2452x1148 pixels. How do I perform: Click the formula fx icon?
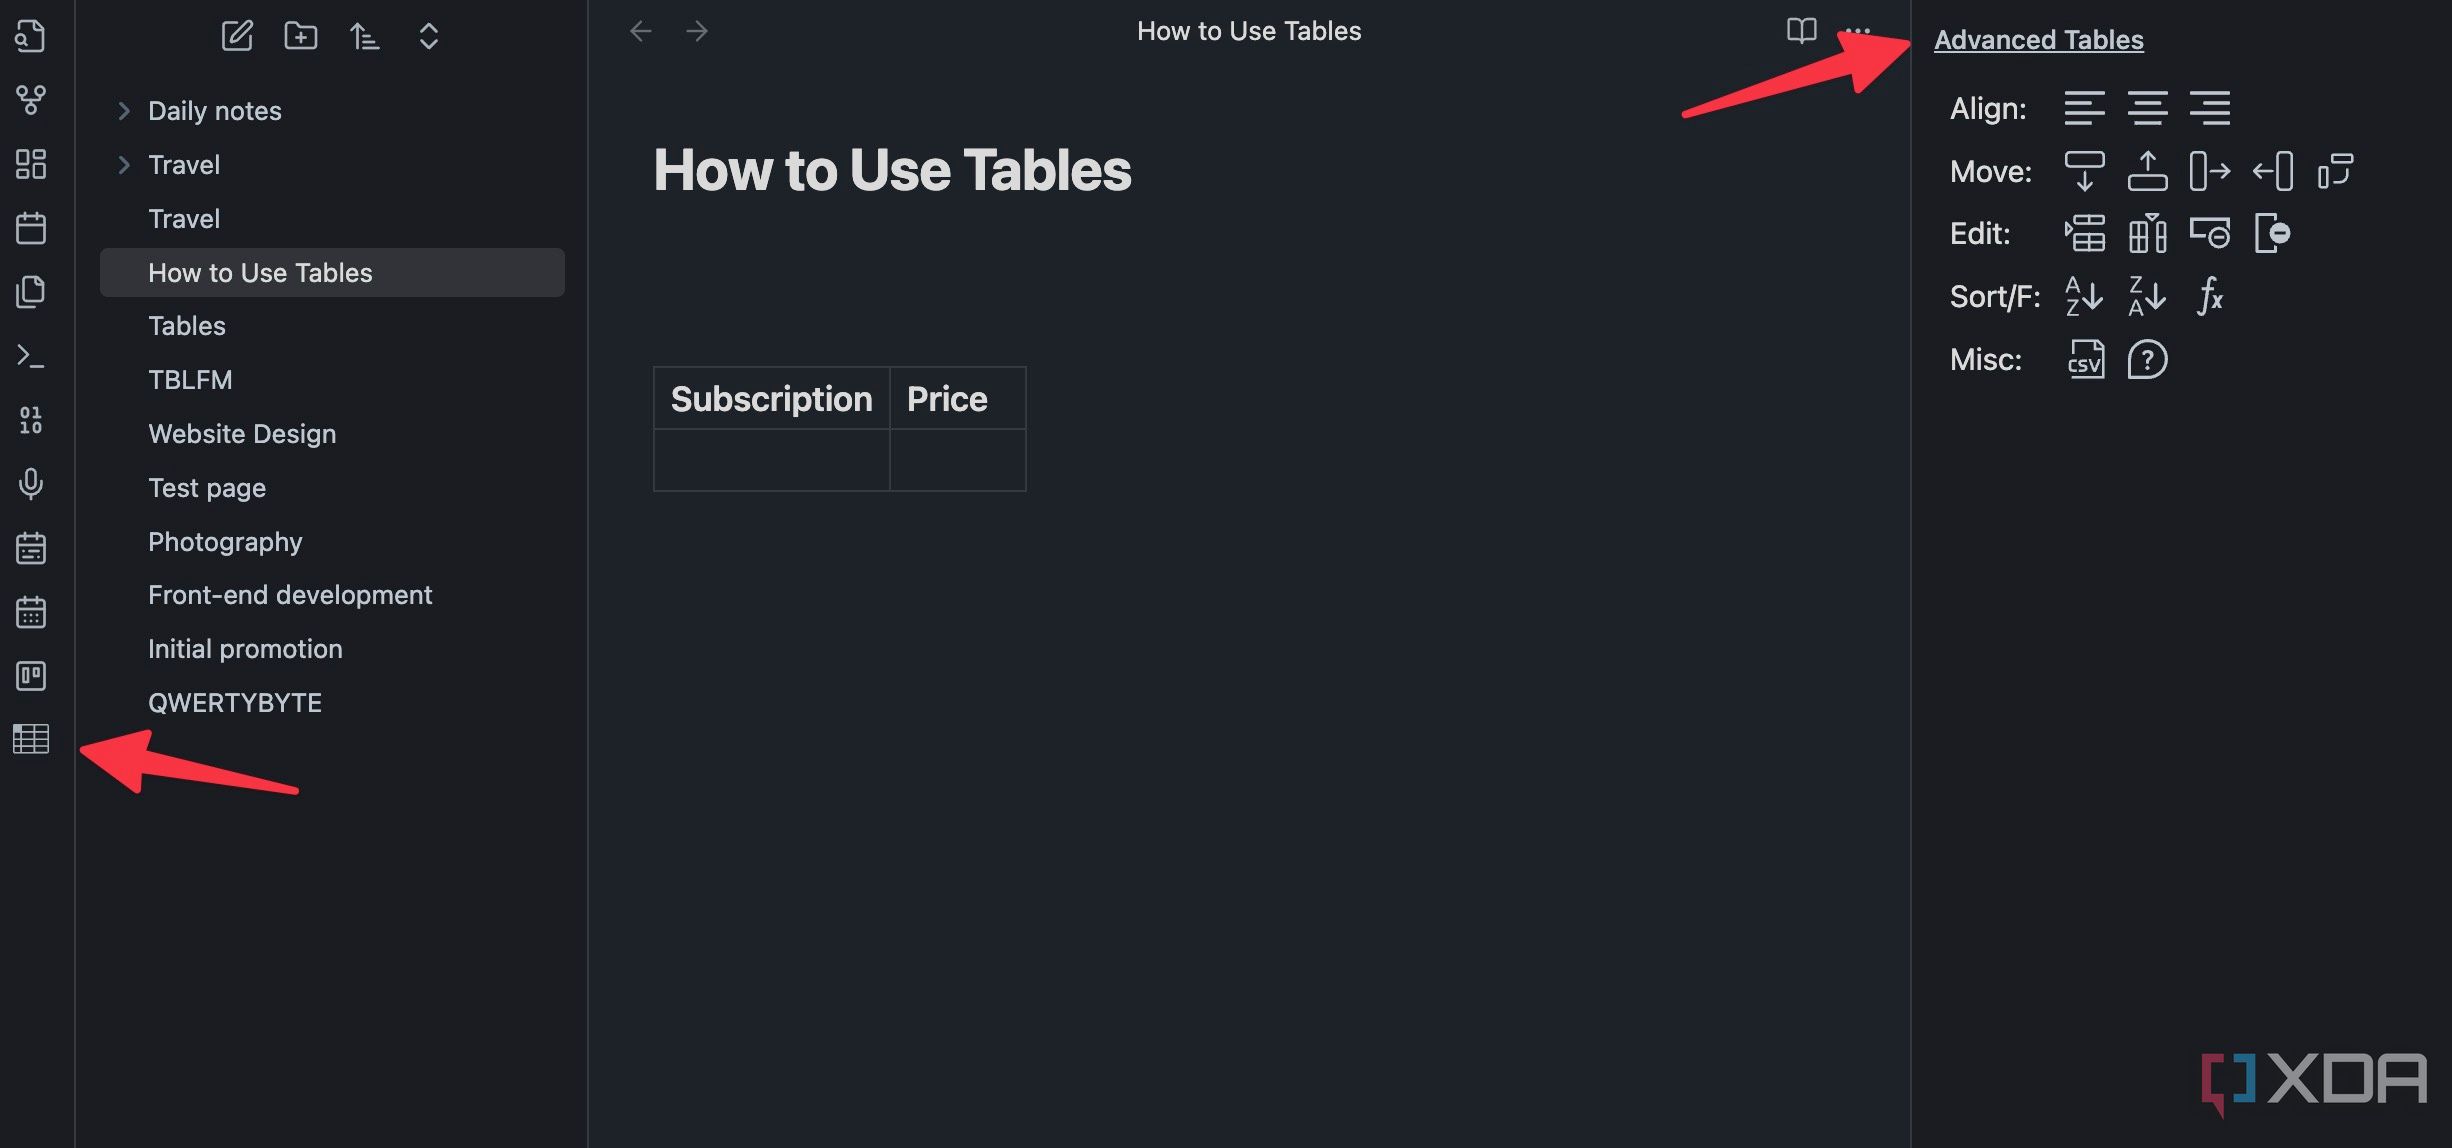tap(2210, 296)
